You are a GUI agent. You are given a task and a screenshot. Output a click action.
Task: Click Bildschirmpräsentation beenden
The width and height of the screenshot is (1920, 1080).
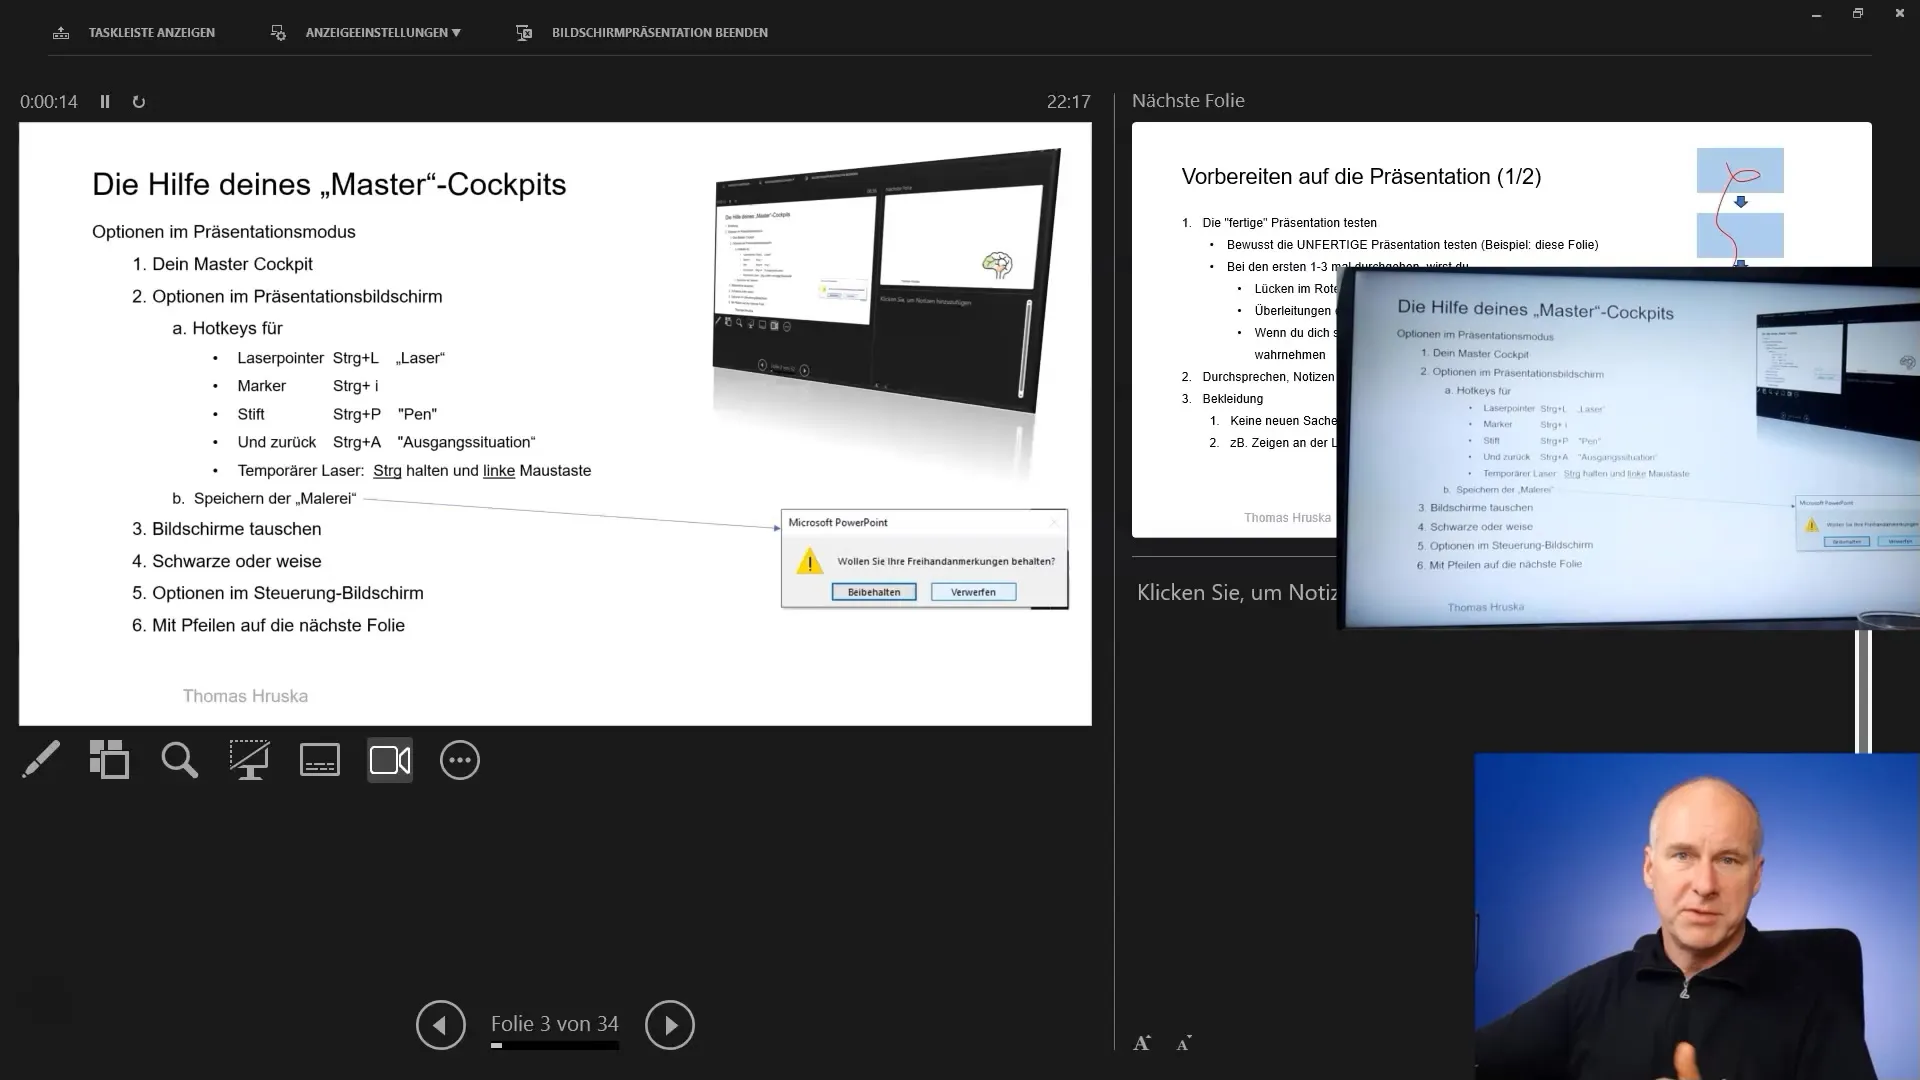click(642, 33)
